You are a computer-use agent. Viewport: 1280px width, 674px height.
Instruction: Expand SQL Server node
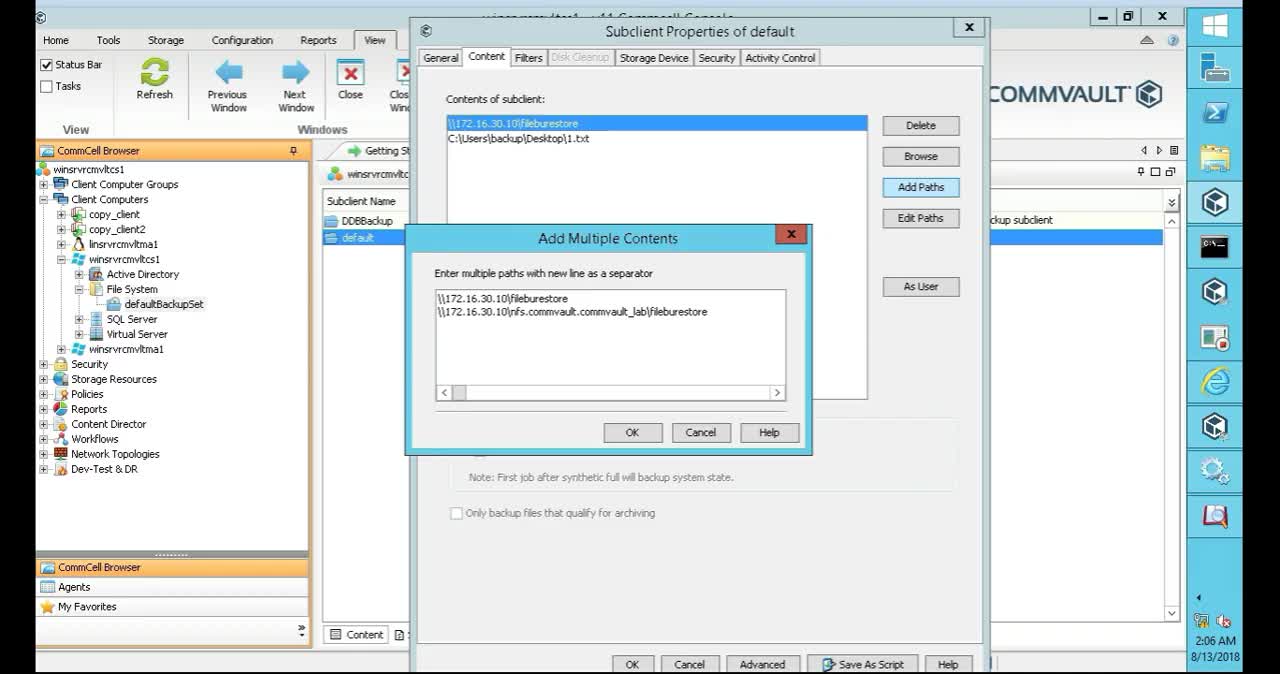79,320
